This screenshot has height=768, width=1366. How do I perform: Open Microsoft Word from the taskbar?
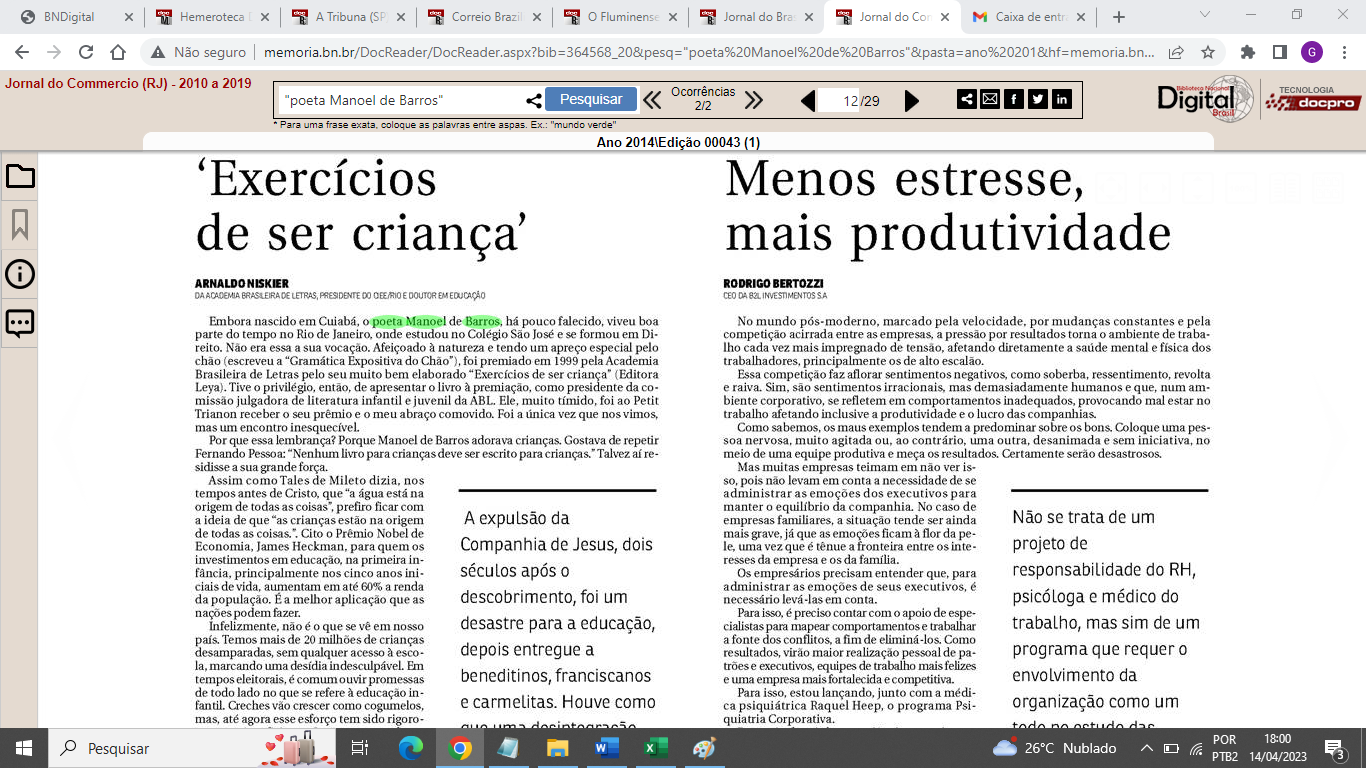[x=607, y=748]
